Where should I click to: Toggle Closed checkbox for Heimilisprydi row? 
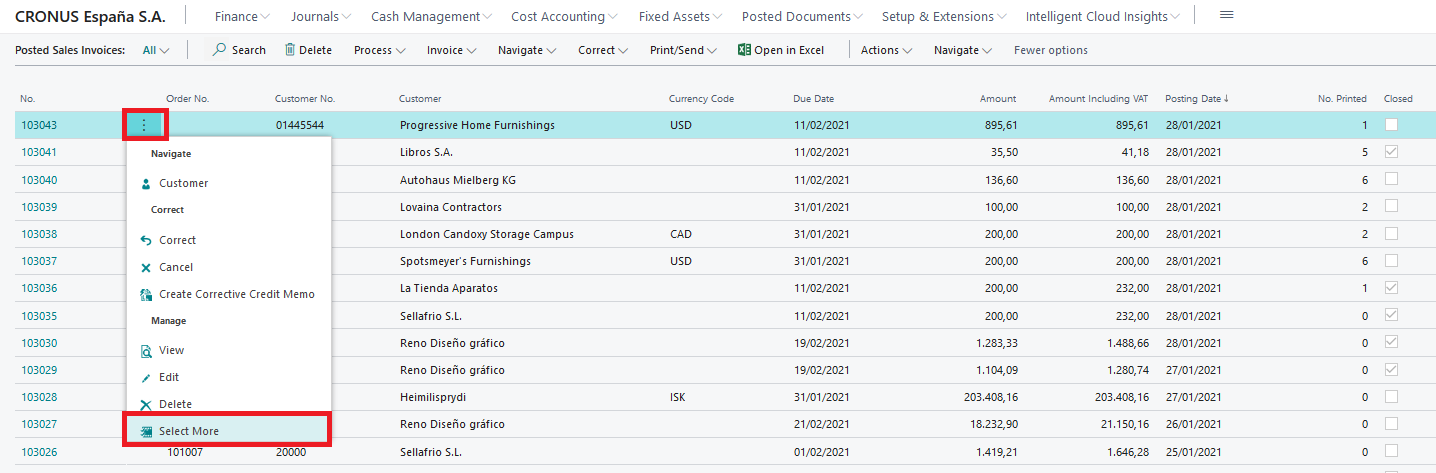click(x=1391, y=396)
